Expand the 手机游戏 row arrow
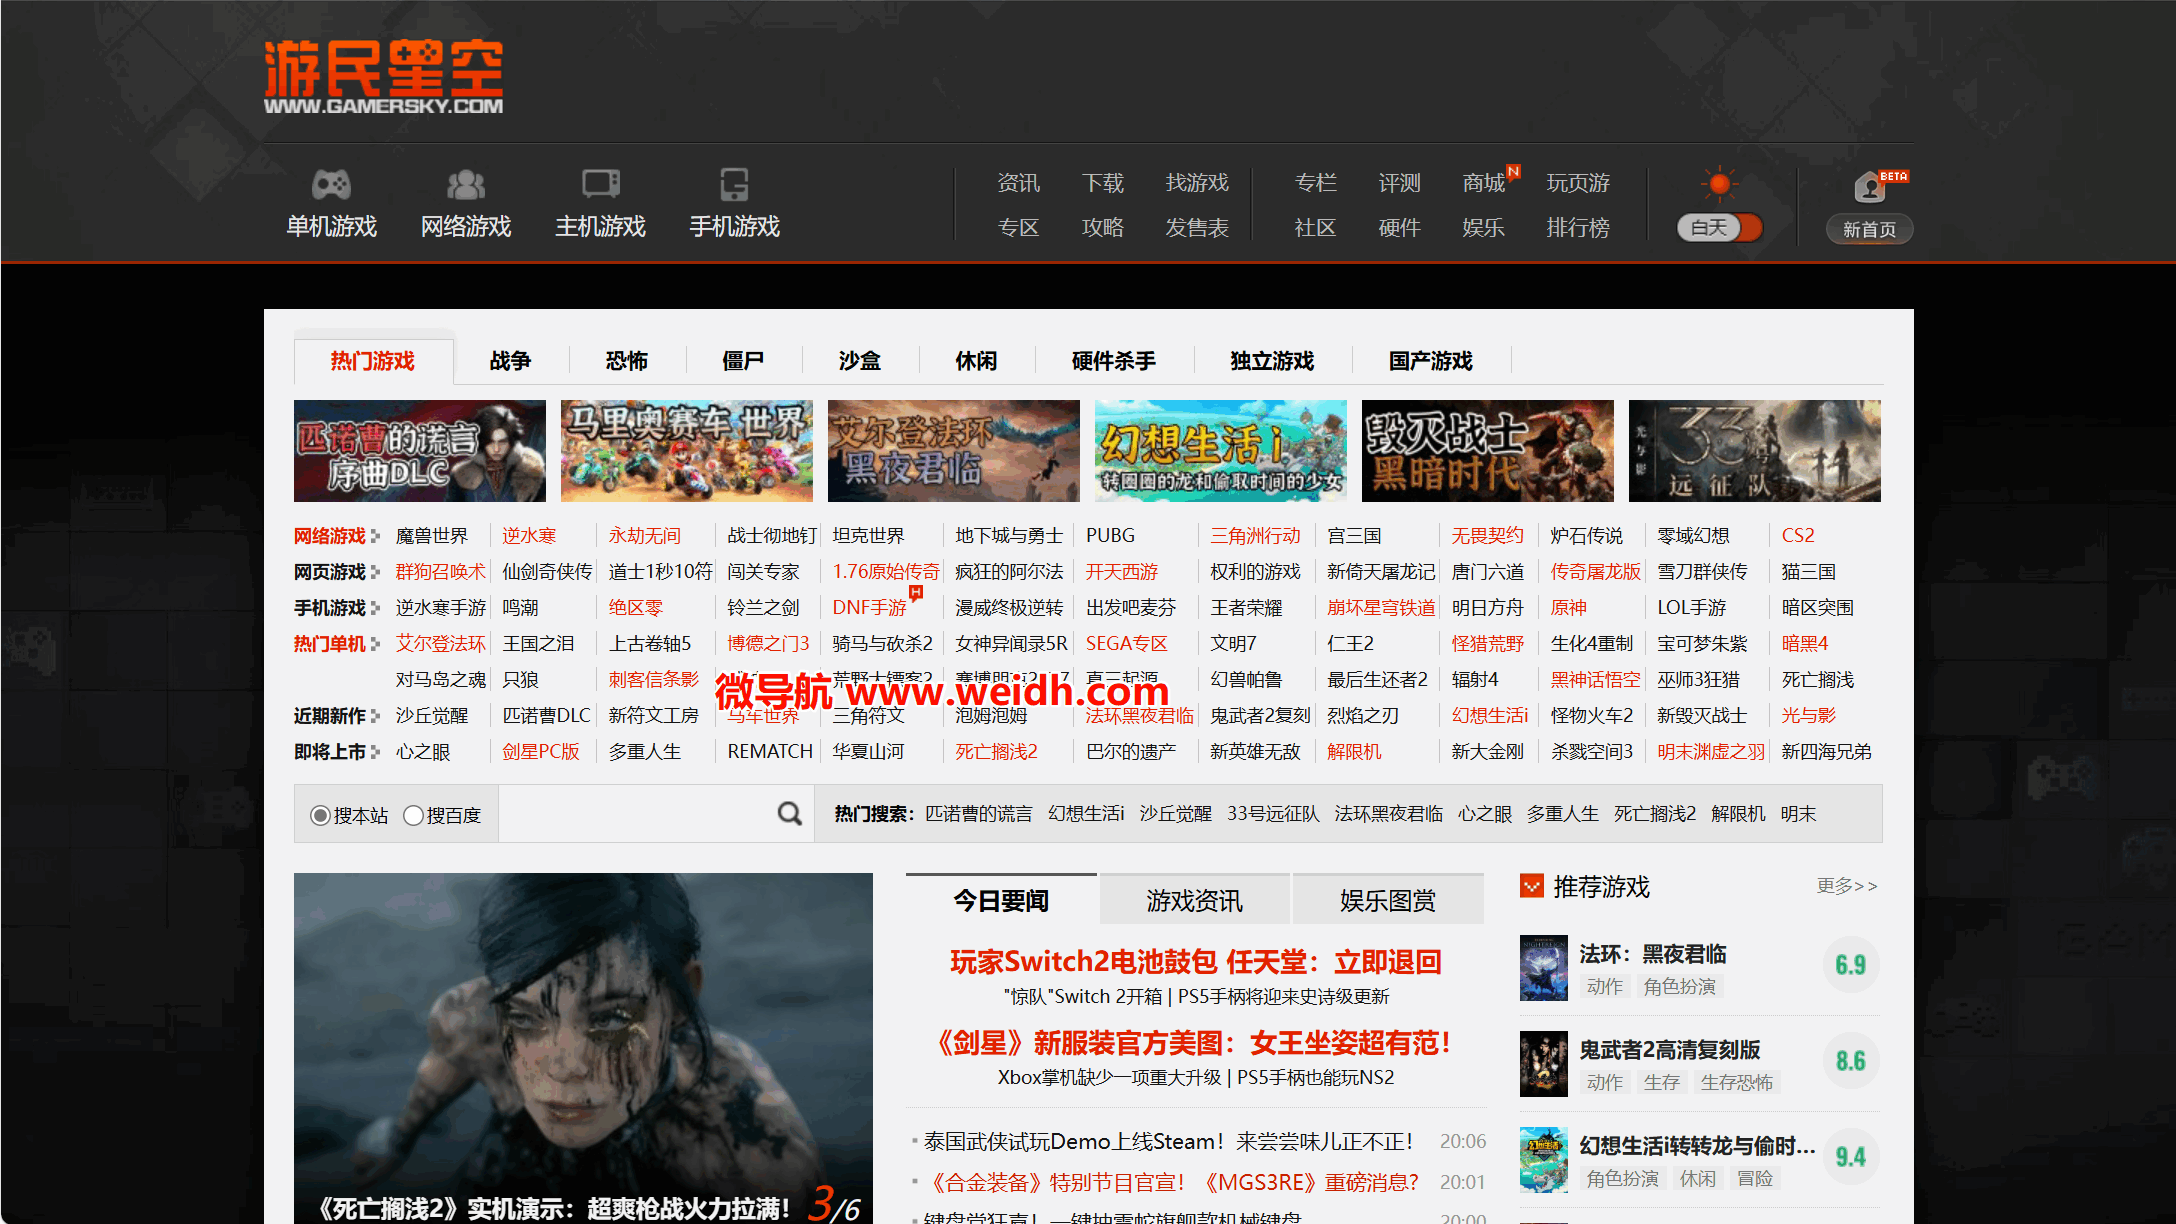Image resolution: width=2176 pixels, height=1224 pixels. click(375, 608)
